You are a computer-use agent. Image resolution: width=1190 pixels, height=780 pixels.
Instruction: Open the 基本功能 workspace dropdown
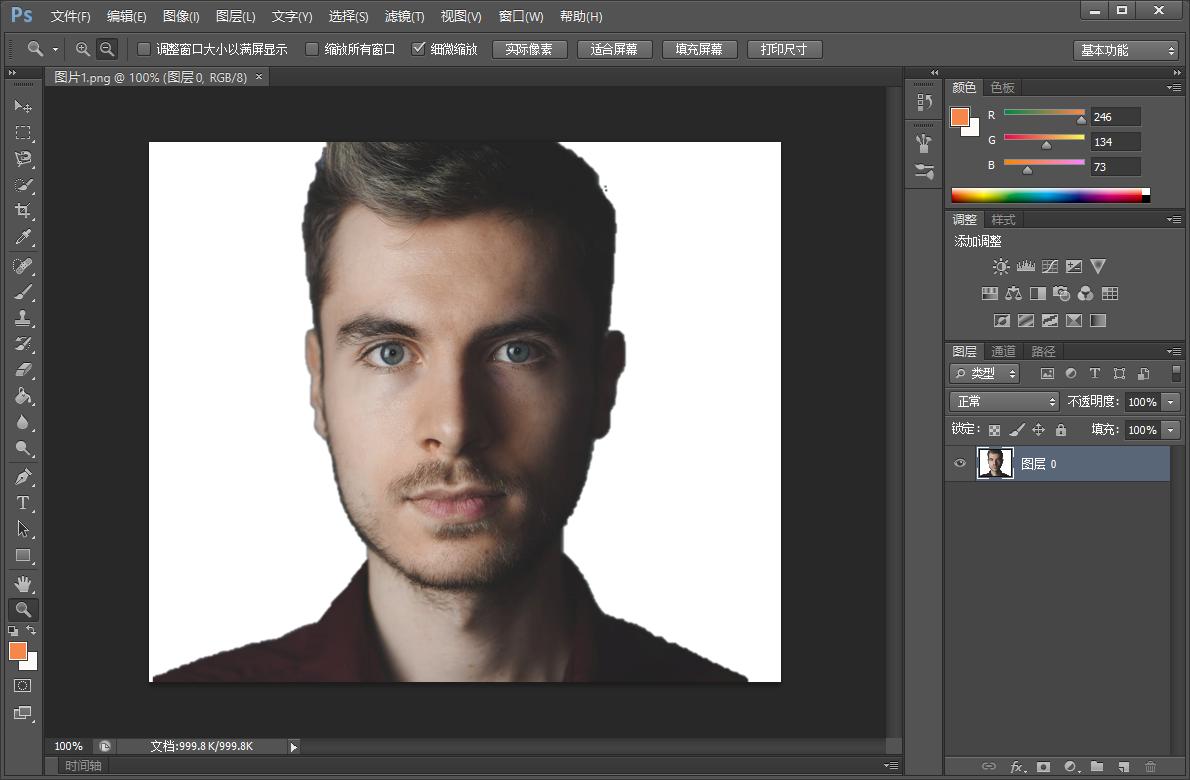point(1127,50)
